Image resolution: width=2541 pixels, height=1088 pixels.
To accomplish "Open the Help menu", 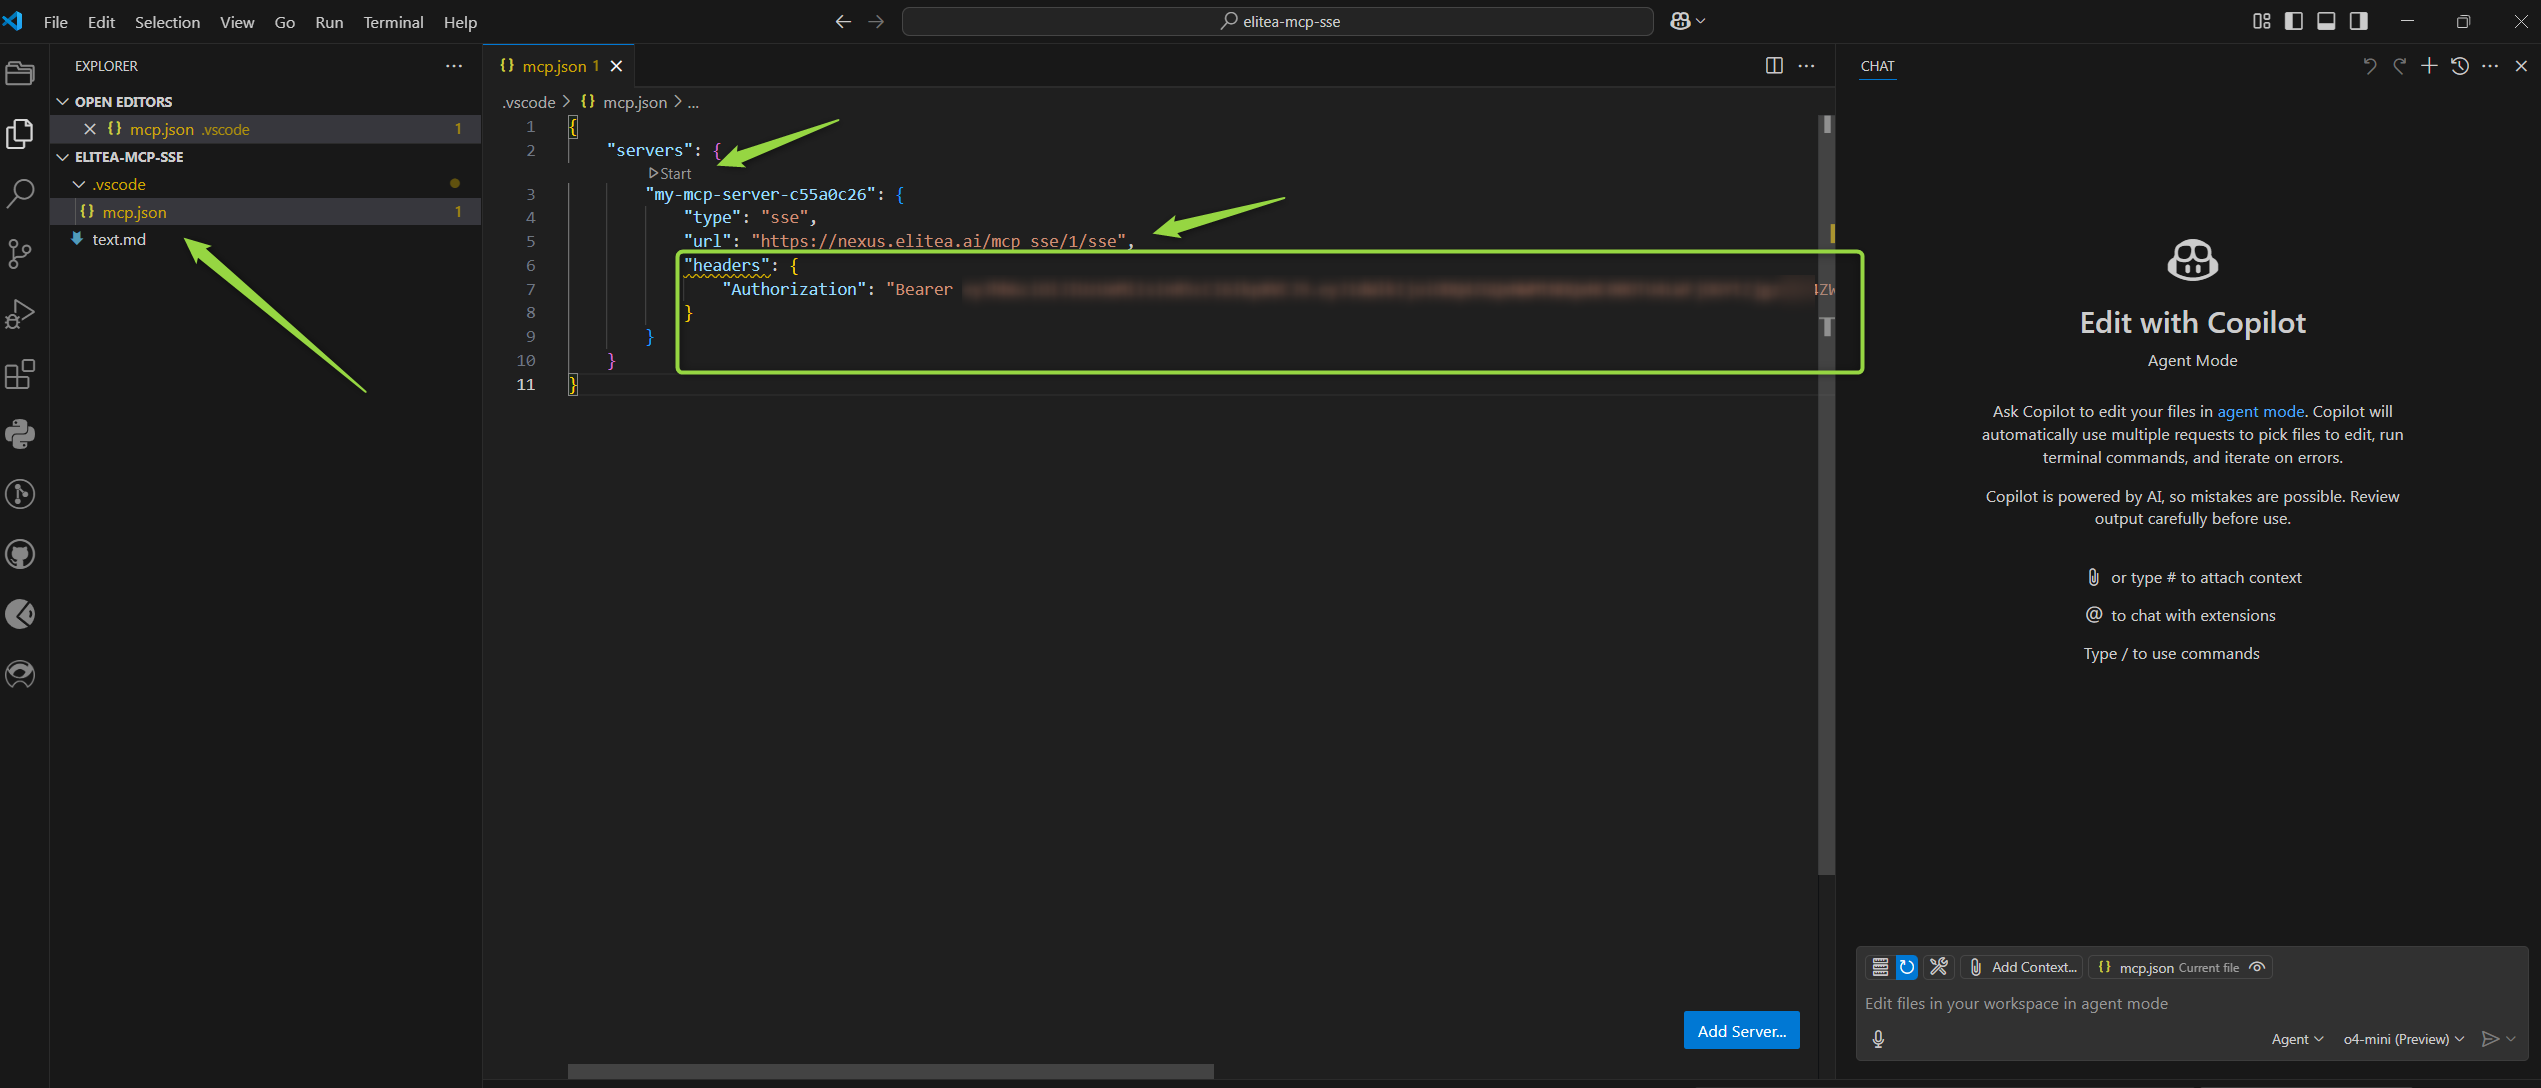I will 460,21.
